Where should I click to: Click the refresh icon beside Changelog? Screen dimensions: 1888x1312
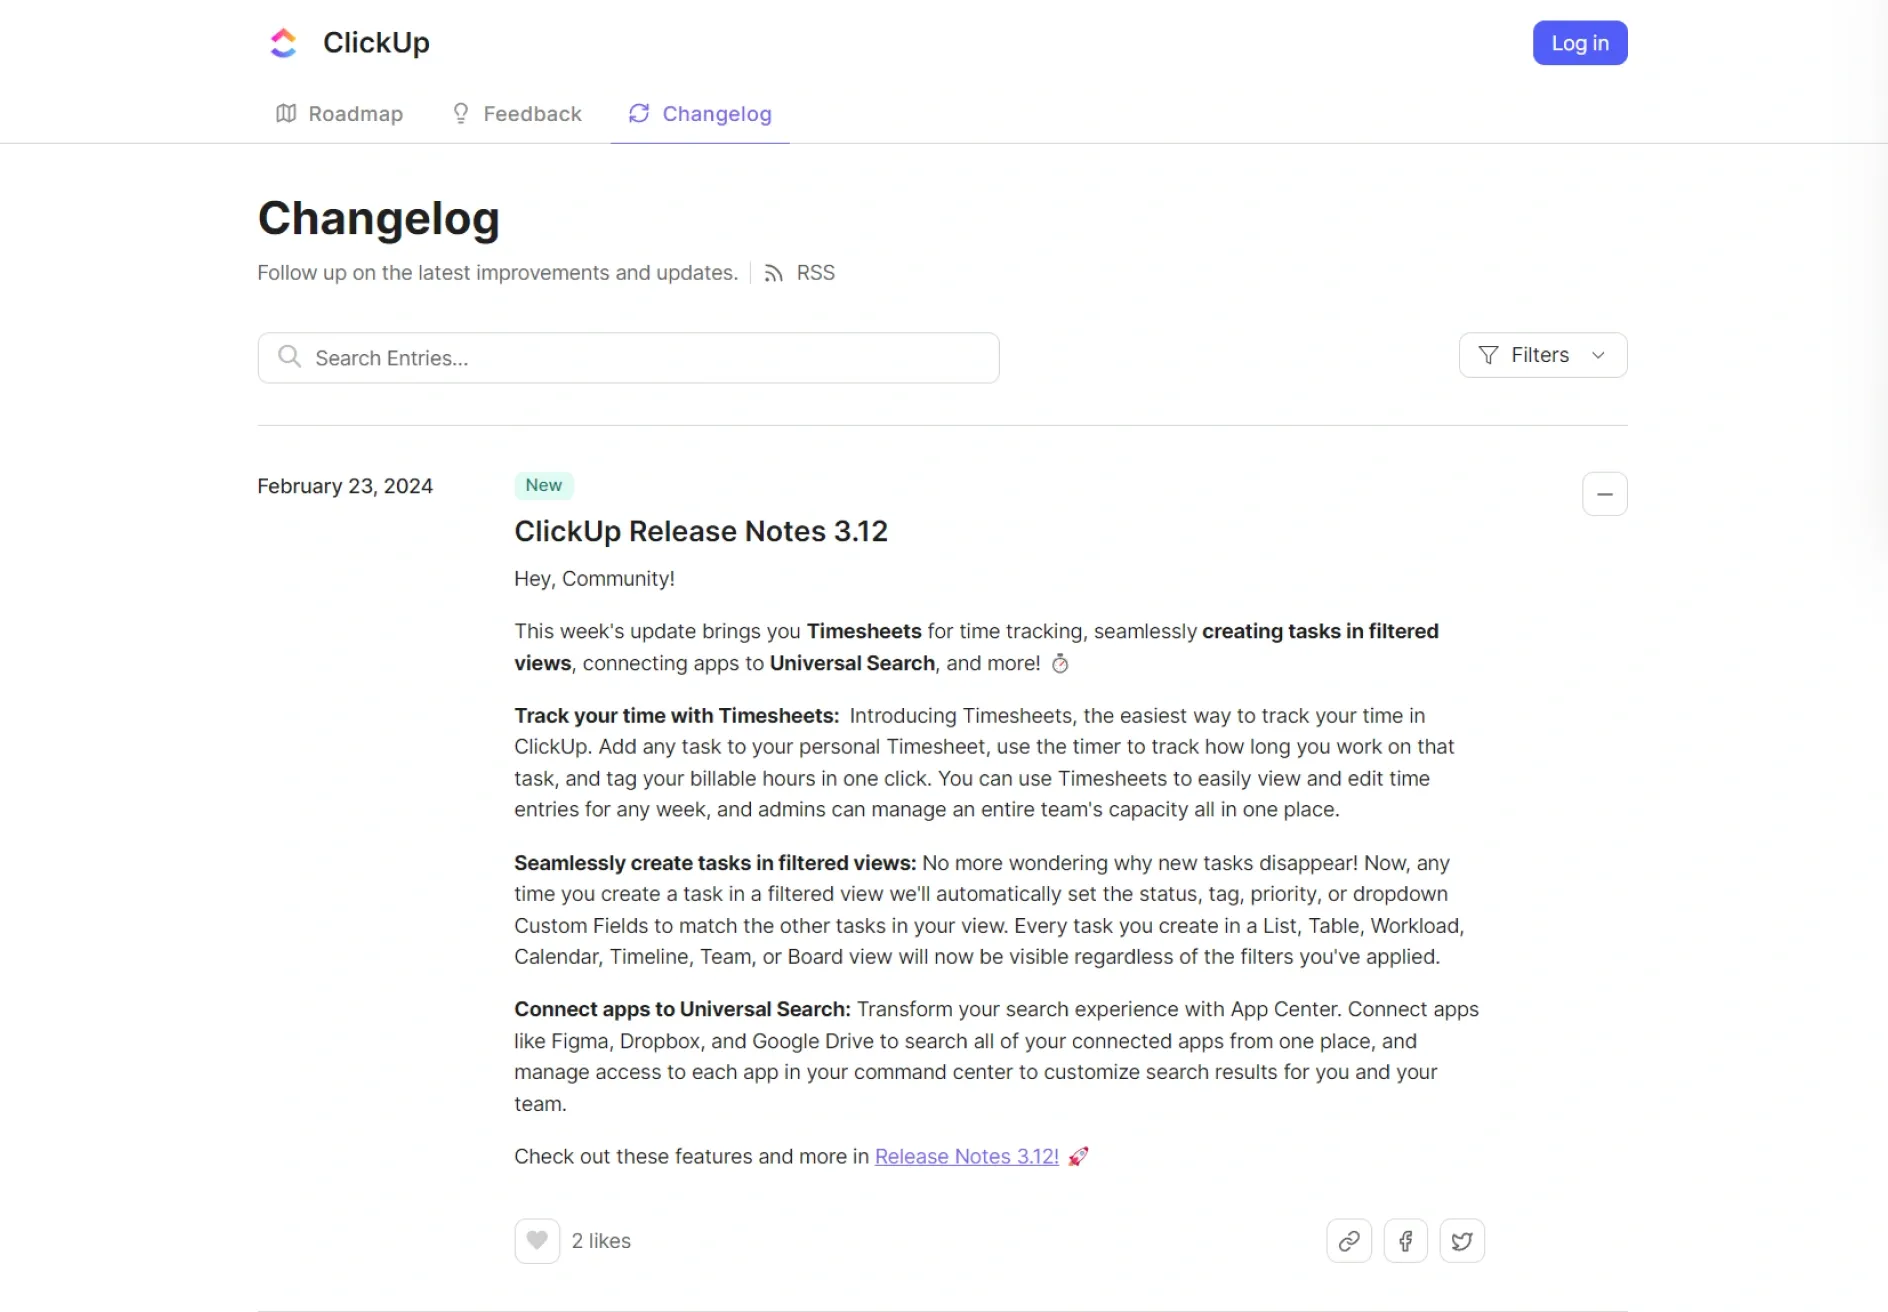[x=639, y=113]
